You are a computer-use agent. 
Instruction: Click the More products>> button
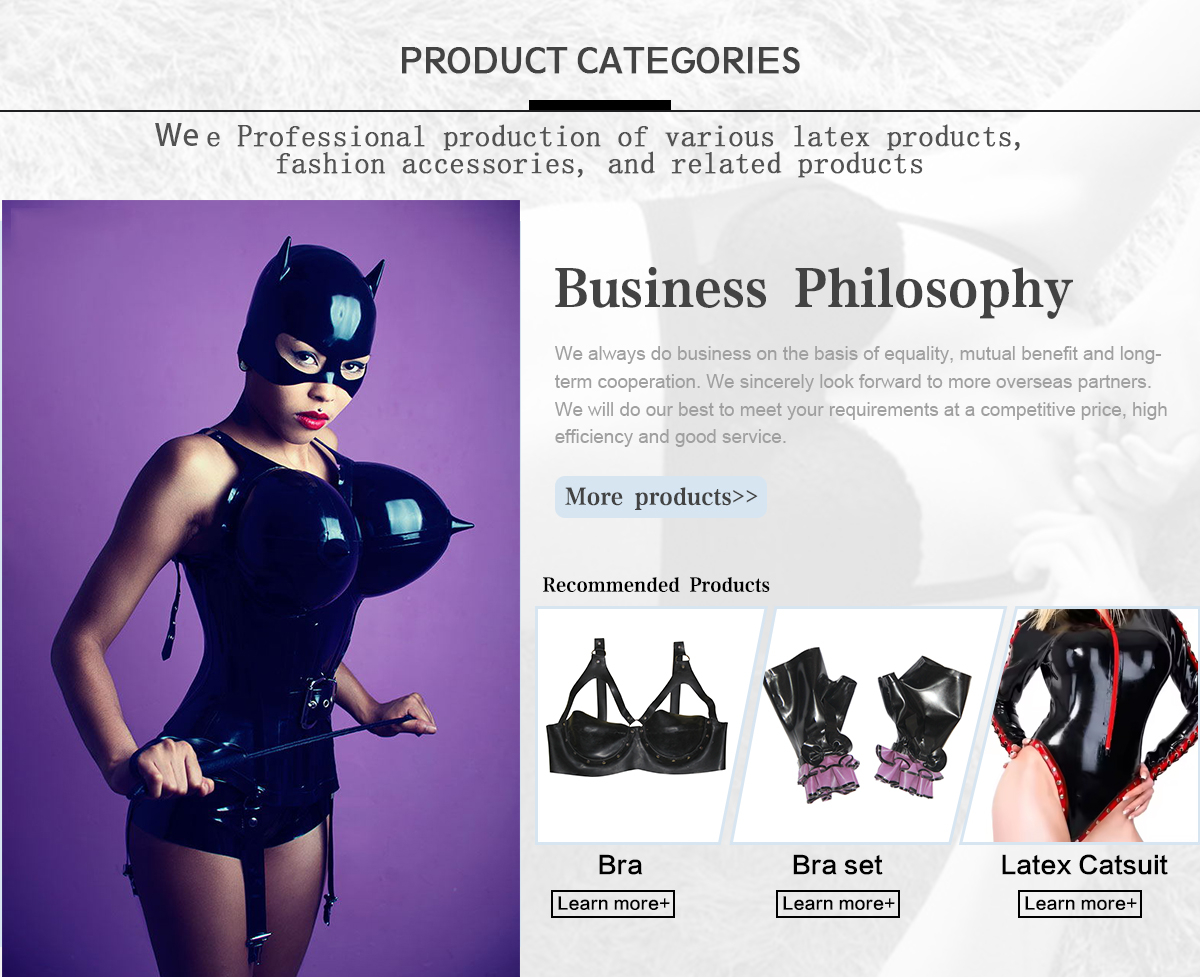click(x=661, y=497)
